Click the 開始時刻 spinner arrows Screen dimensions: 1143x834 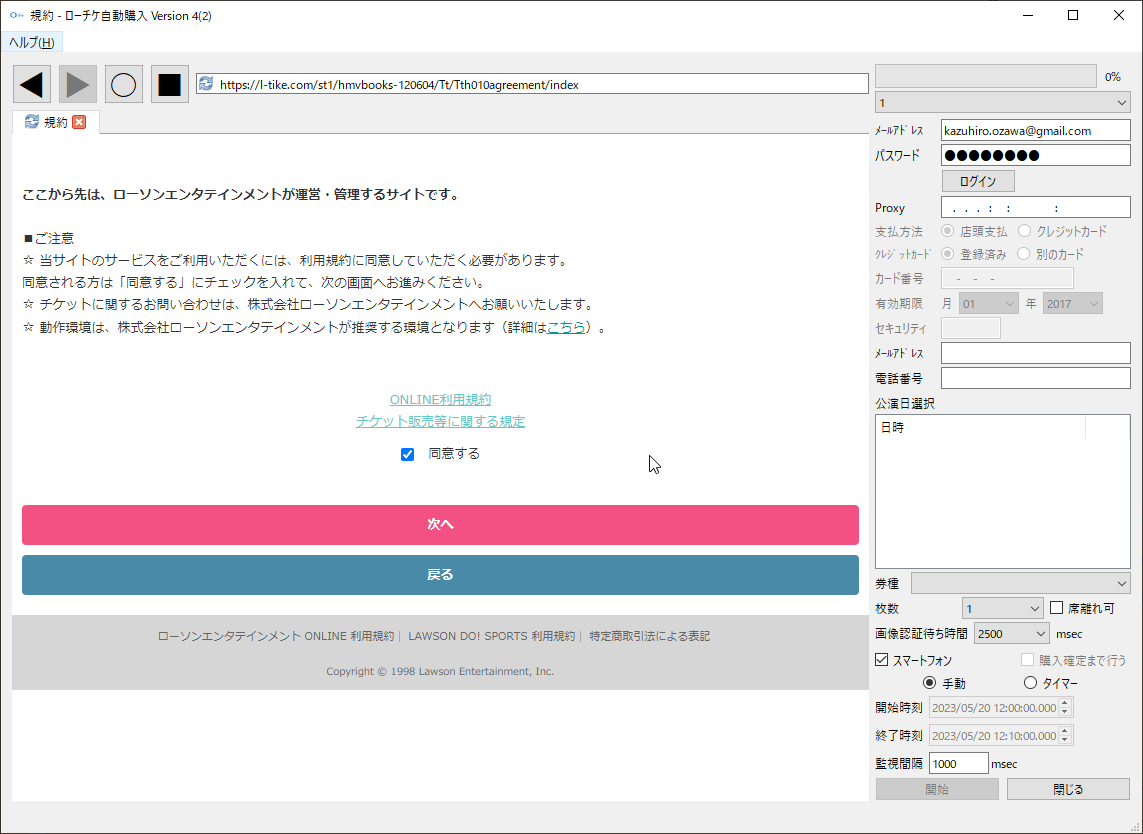[1065, 707]
